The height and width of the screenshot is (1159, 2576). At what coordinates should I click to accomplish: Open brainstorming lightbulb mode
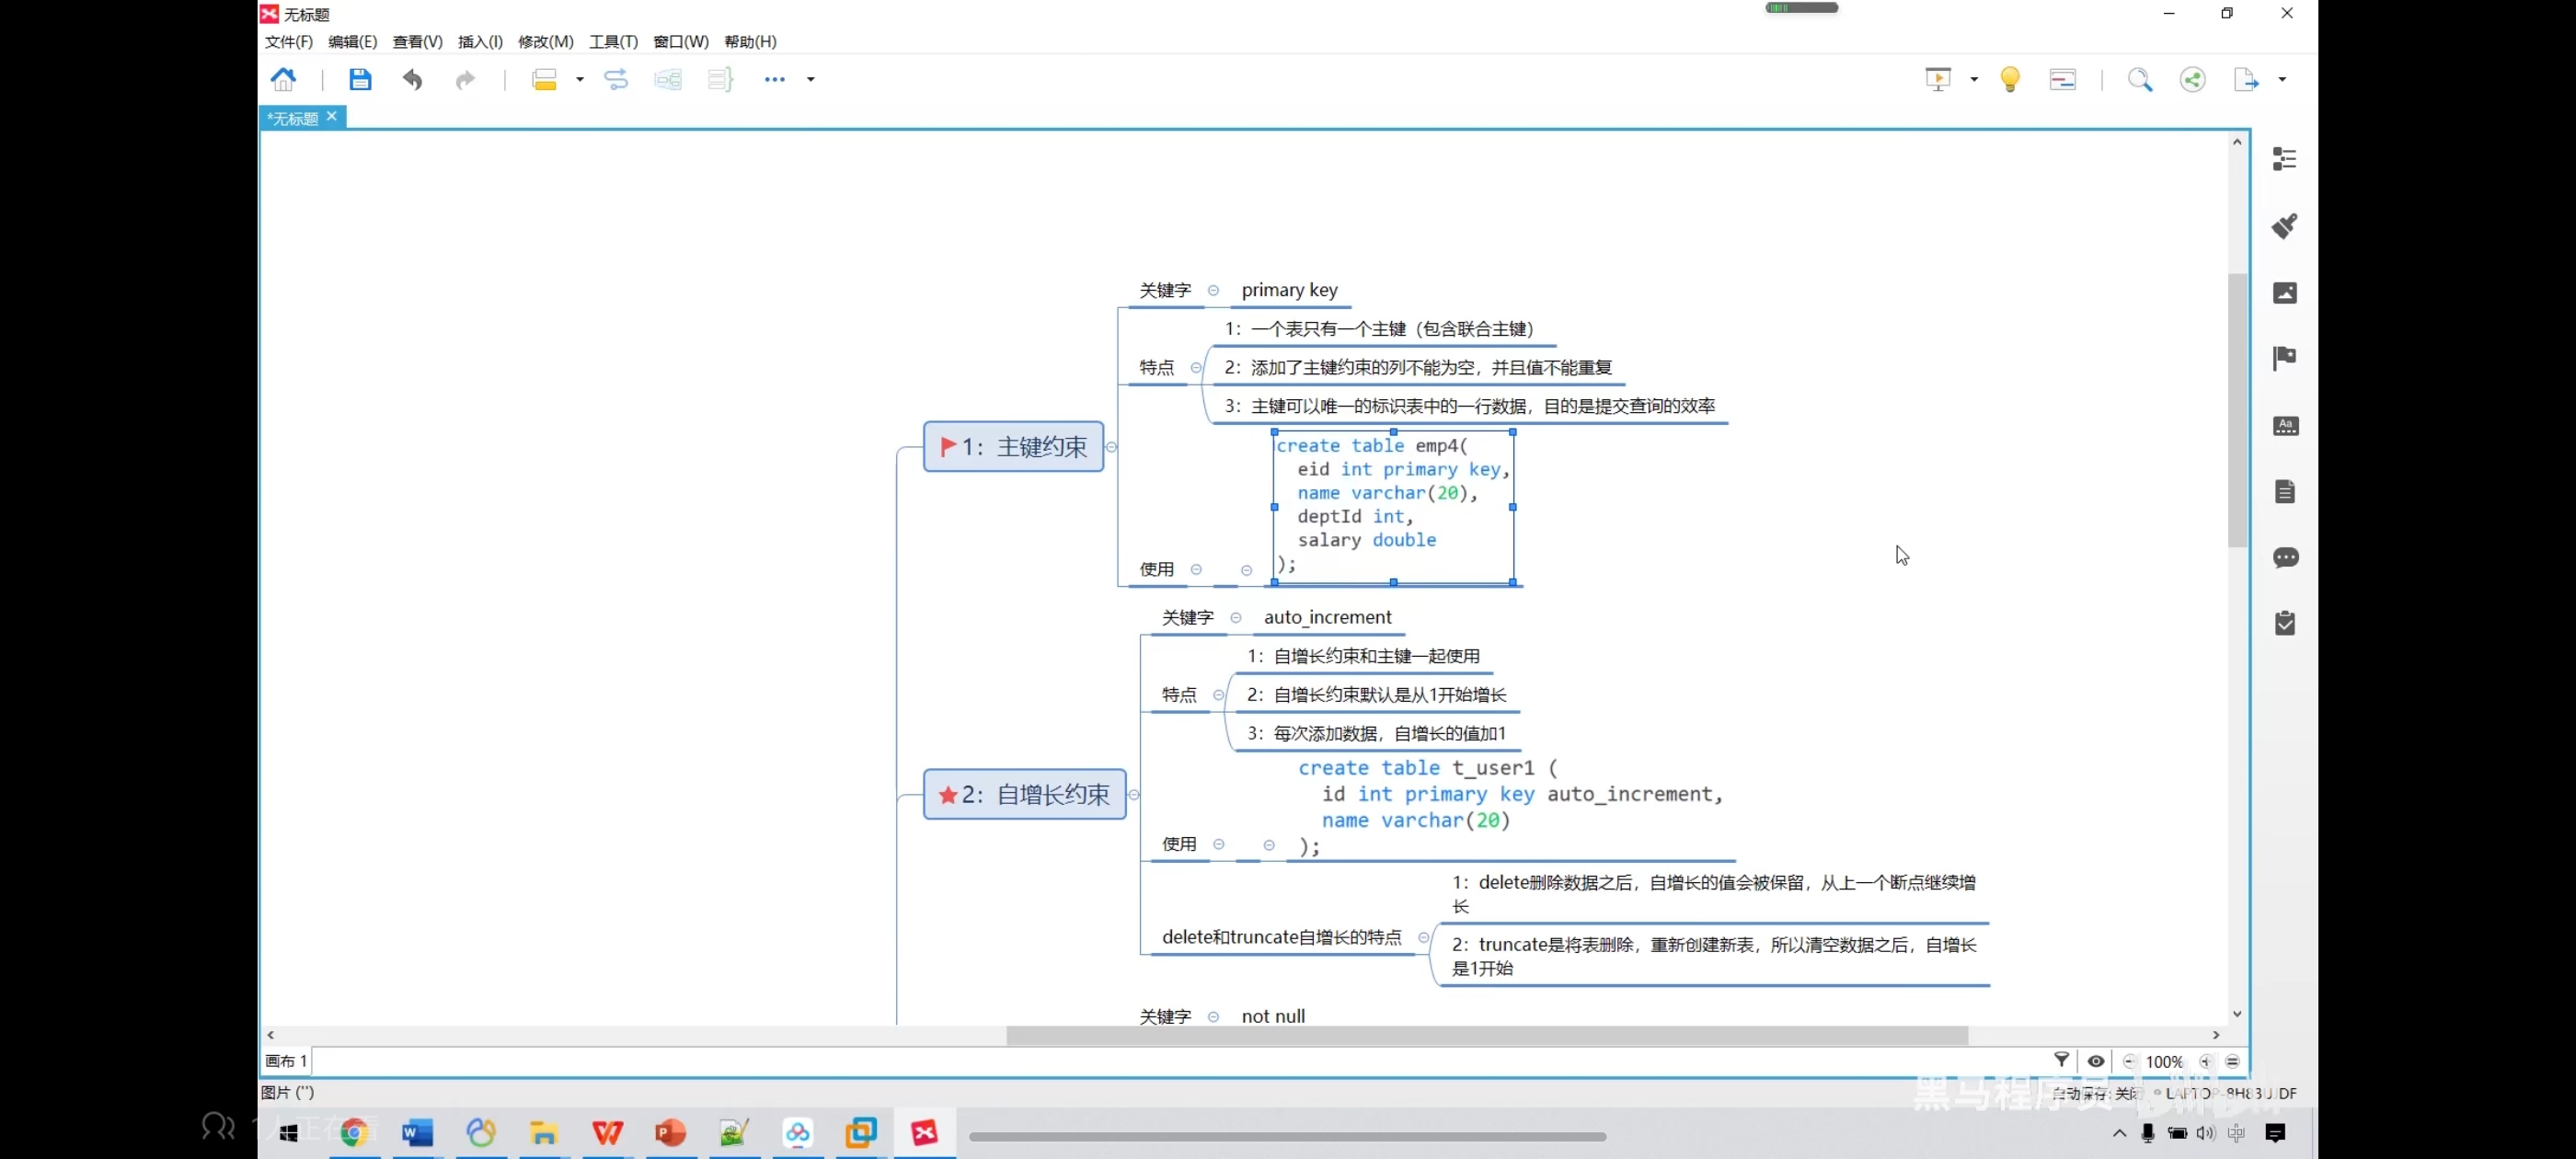point(2010,79)
